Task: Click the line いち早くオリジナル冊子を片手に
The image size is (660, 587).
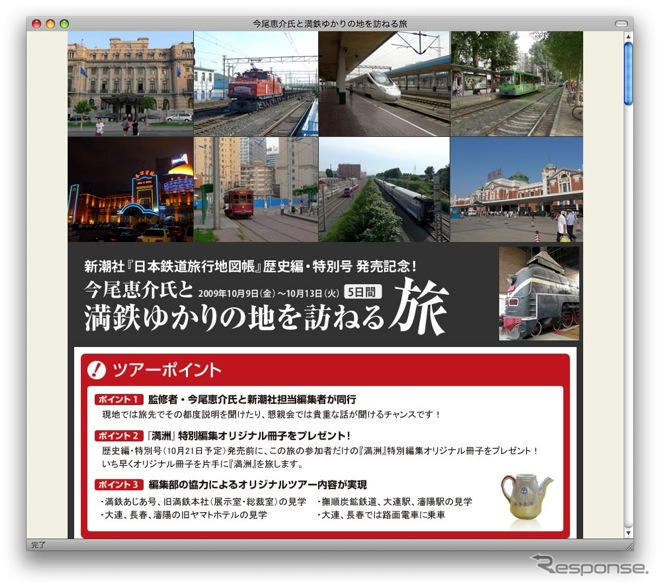Action: tap(202, 464)
